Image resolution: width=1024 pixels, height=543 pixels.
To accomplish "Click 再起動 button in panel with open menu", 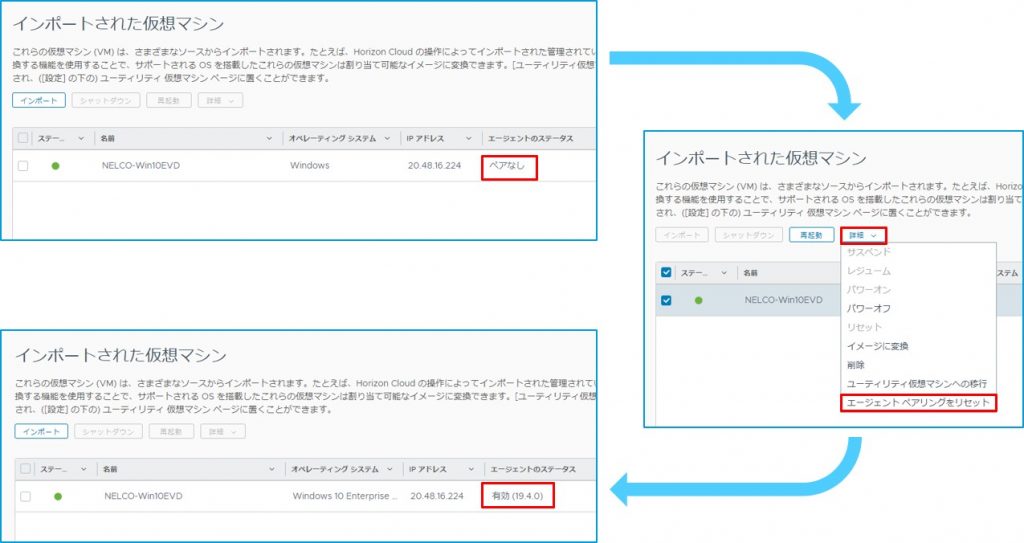I will pyautogui.click(x=811, y=235).
